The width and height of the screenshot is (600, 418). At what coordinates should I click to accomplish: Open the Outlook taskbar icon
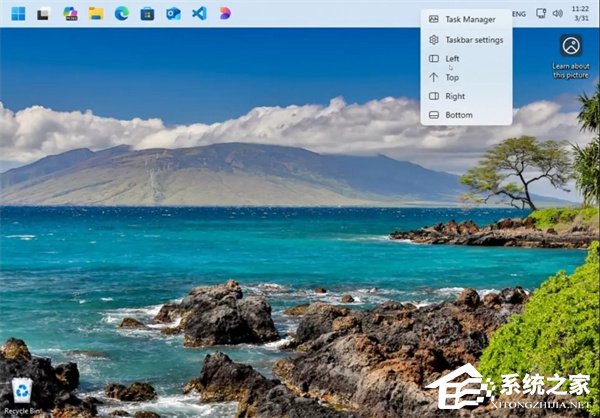pos(173,14)
